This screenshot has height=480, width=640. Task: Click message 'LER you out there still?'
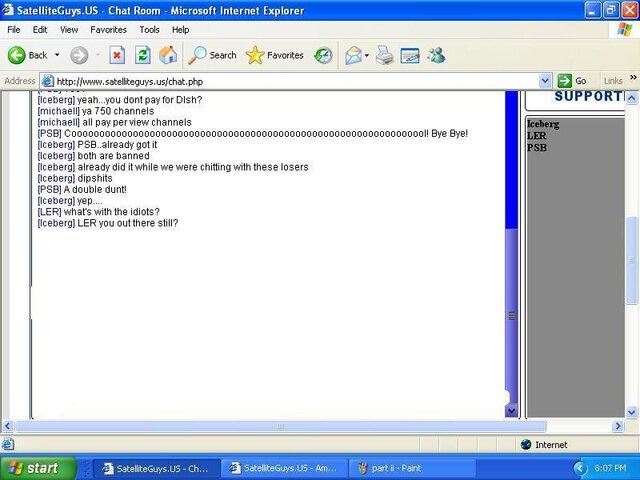128,223
